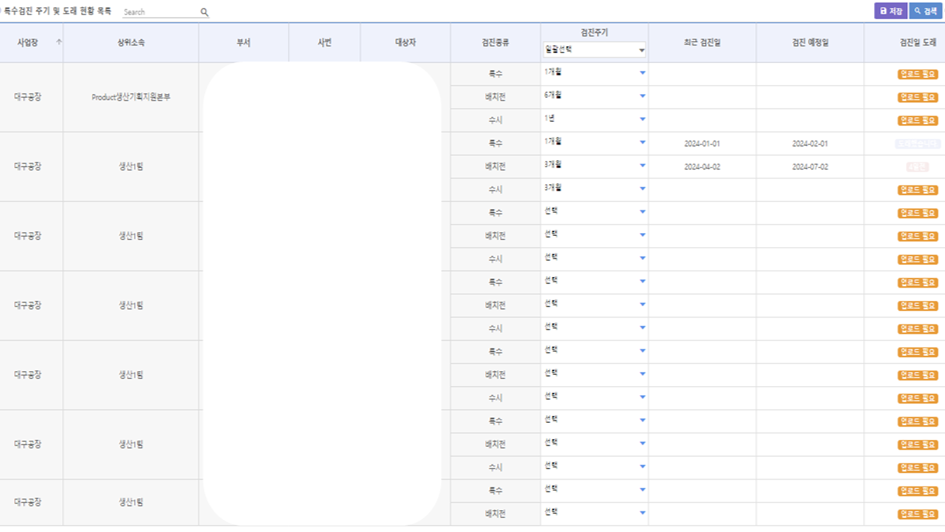The height and width of the screenshot is (532, 945).
Task: Select the Product생산기획지원본부 cell
Action: [131, 97]
